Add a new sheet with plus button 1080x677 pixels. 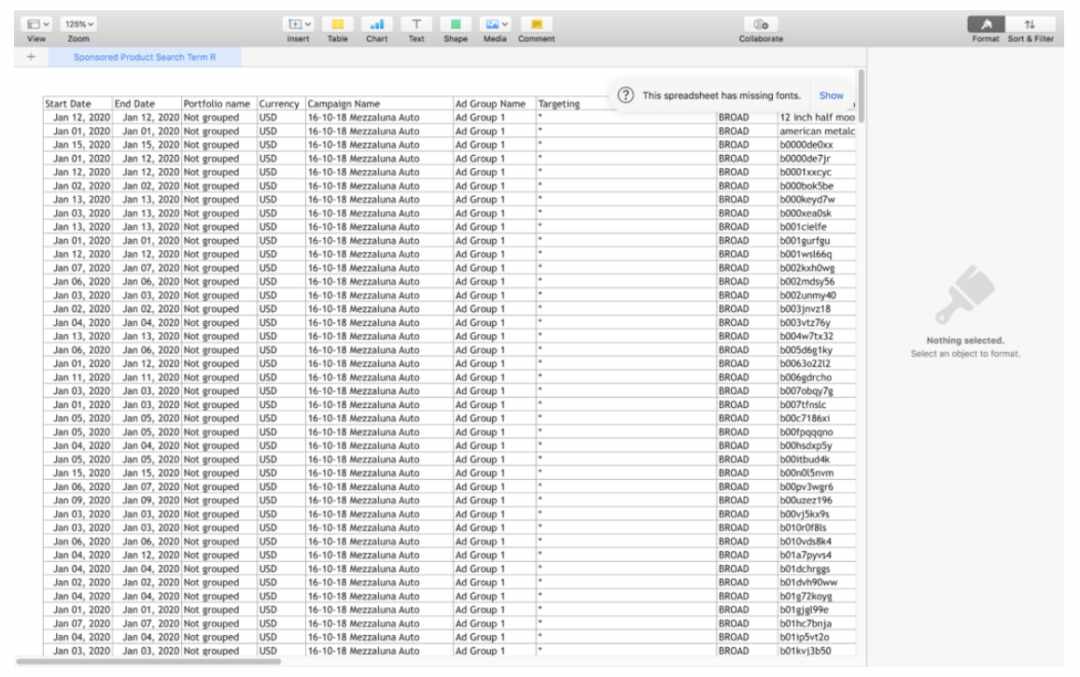pyautogui.click(x=31, y=56)
